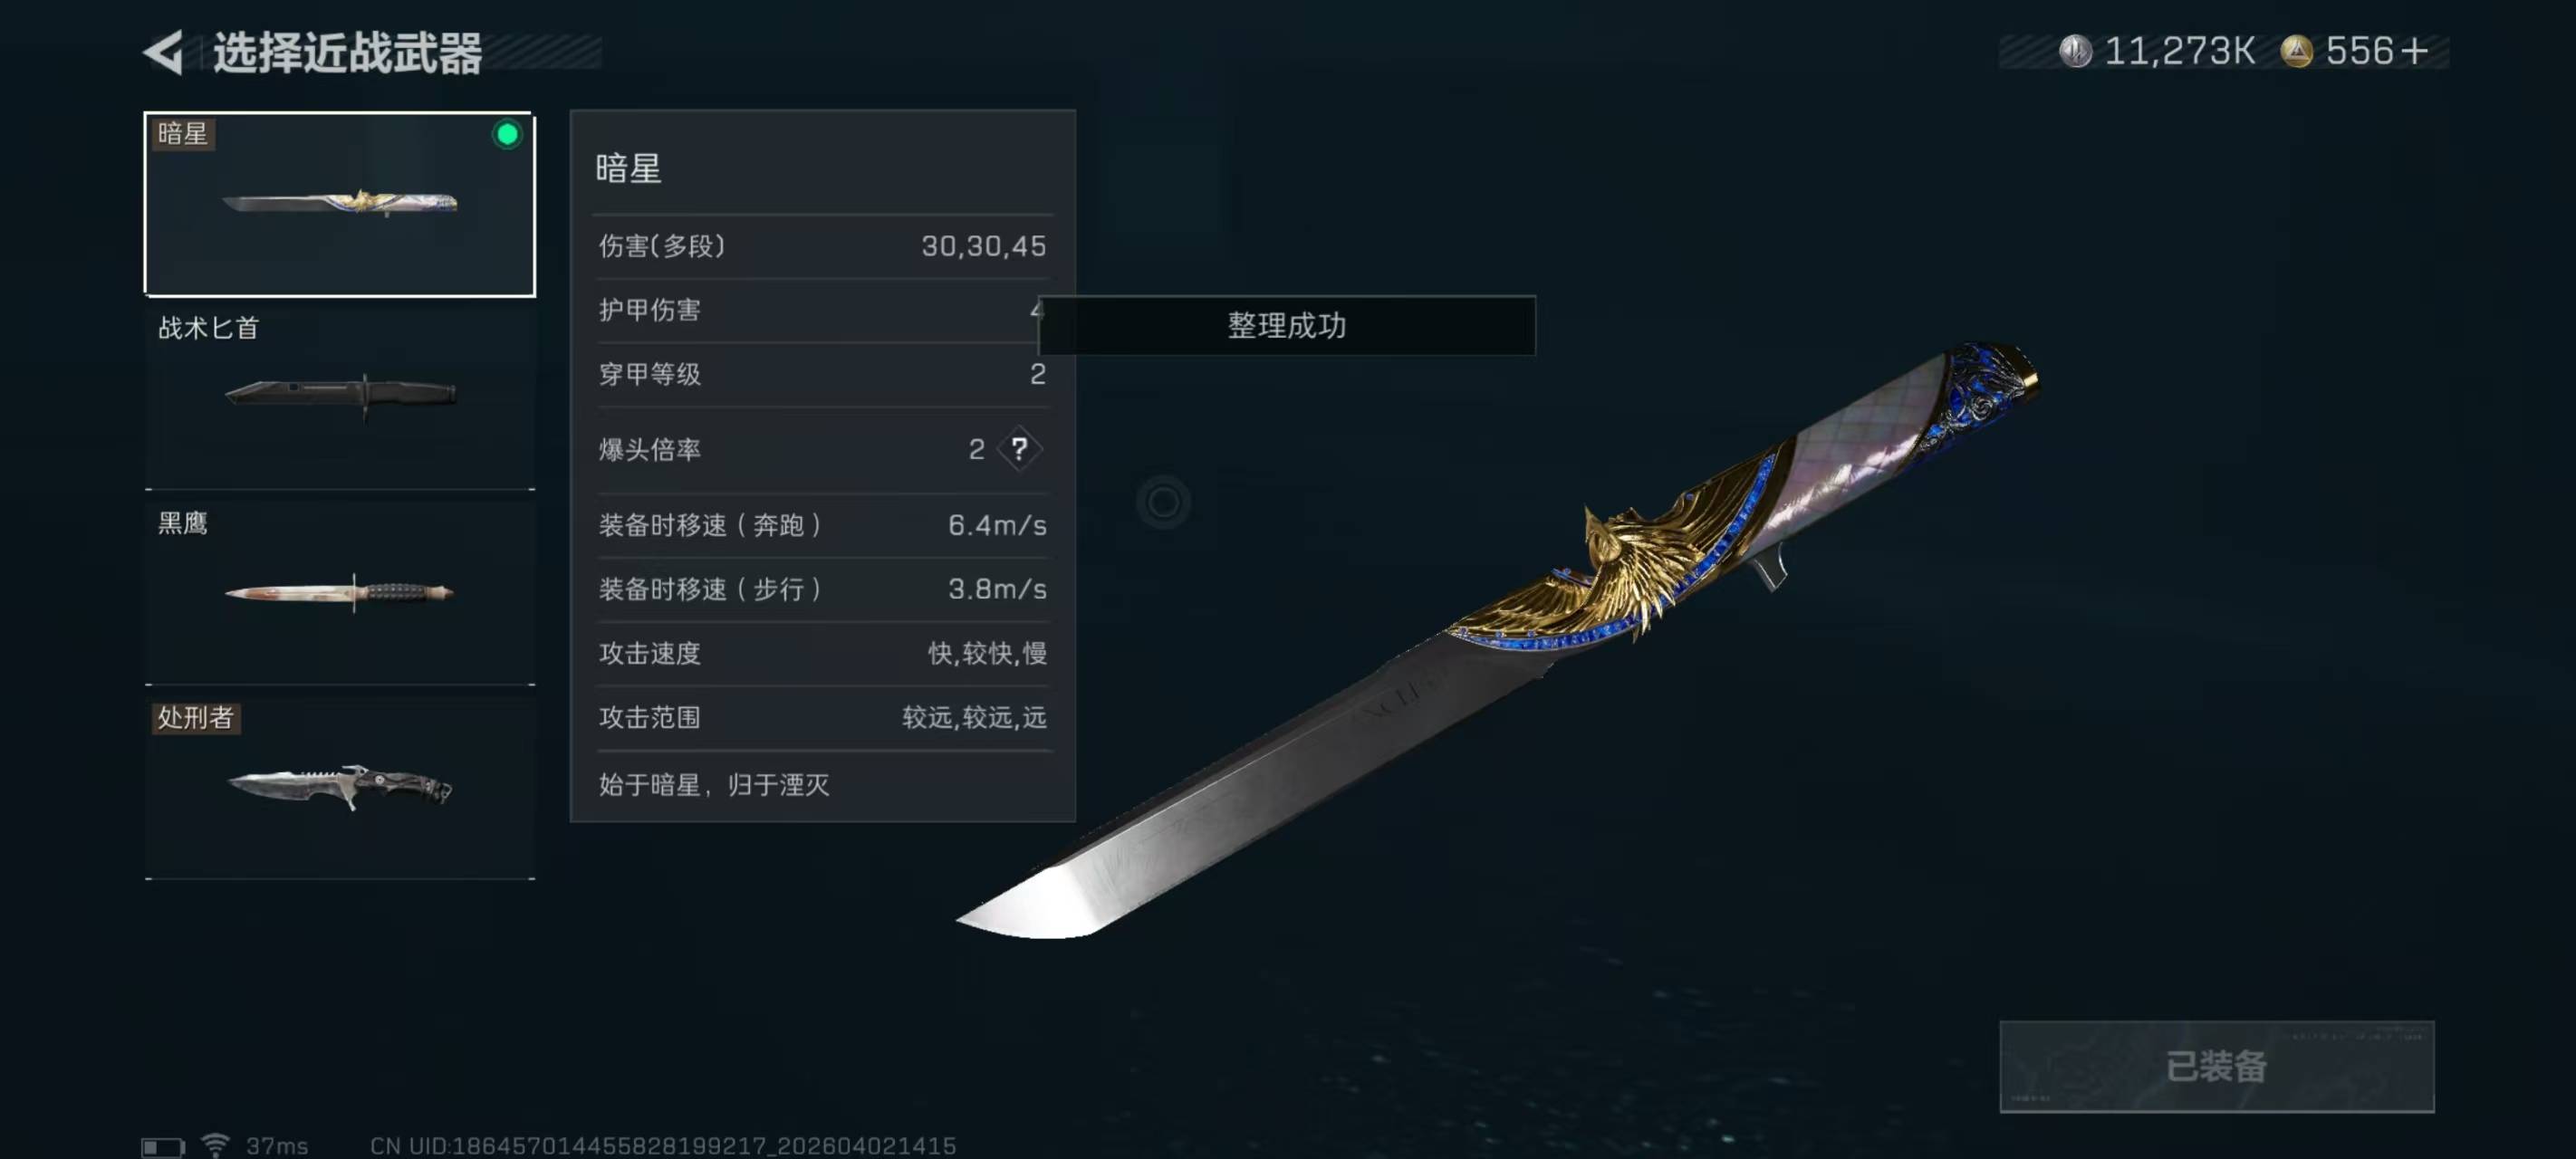The image size is (2576, 1159).
Task: Go back using the arrow icon
Action: (163, 52)
